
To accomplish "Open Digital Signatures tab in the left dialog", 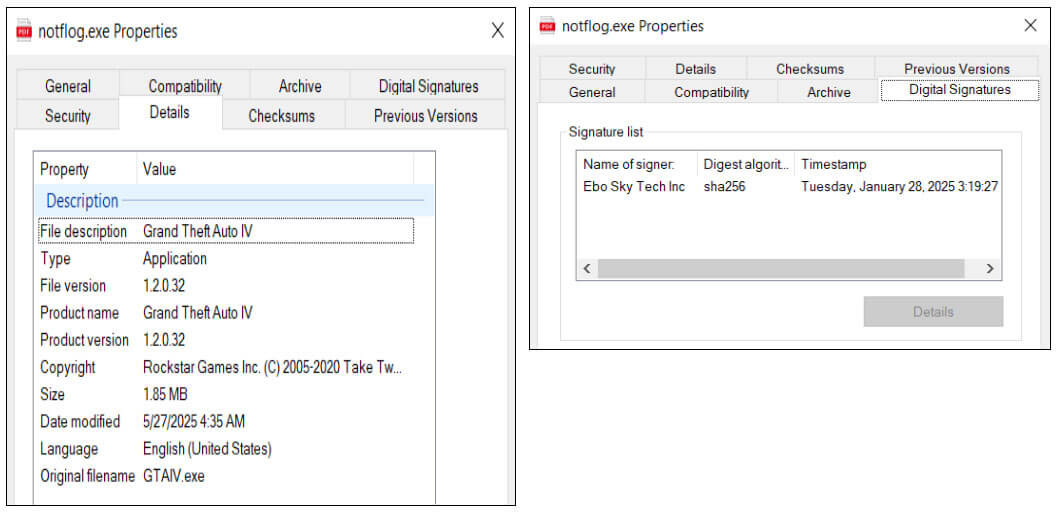I will (428, 86).
